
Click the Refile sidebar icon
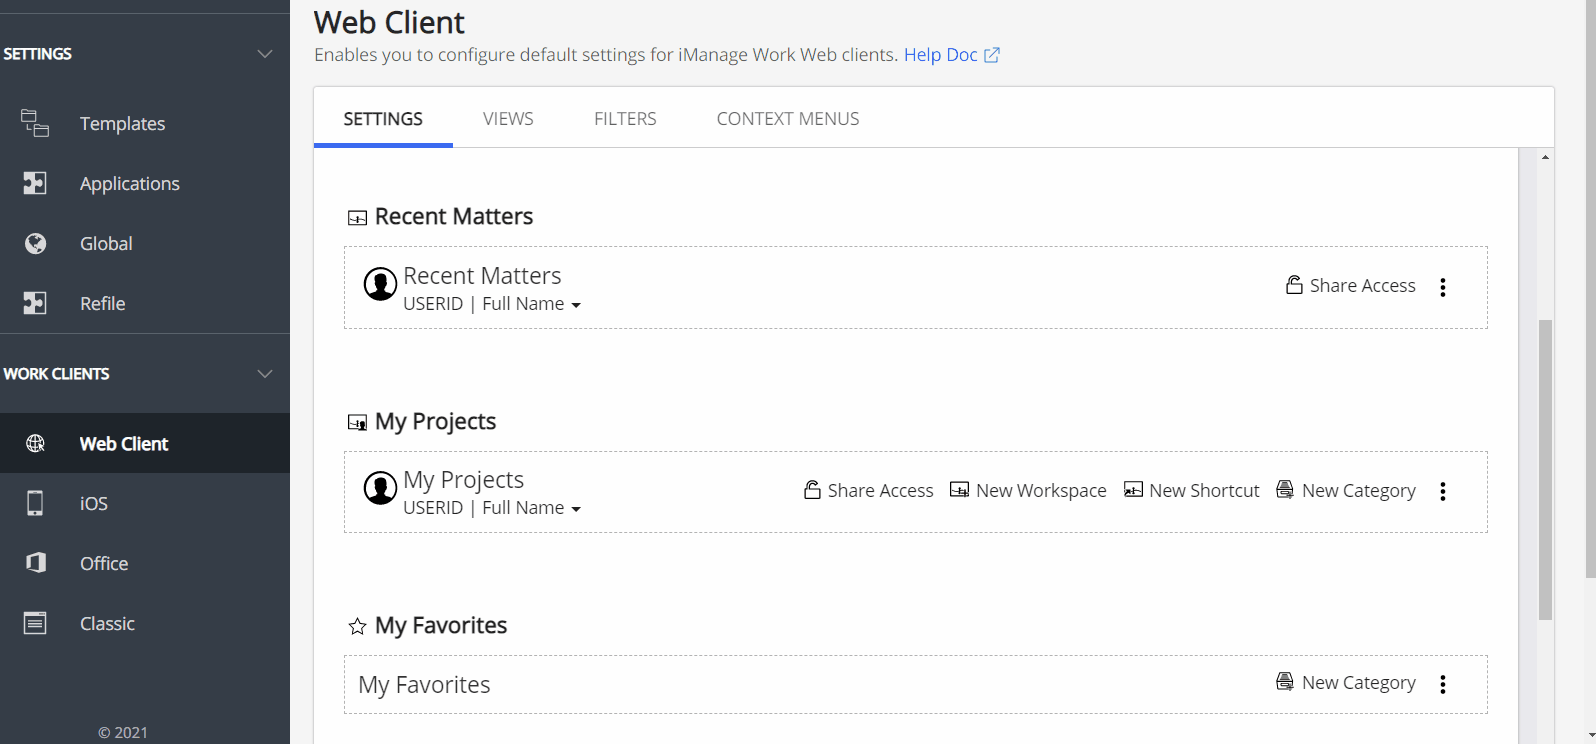click(x=35, y=303)
